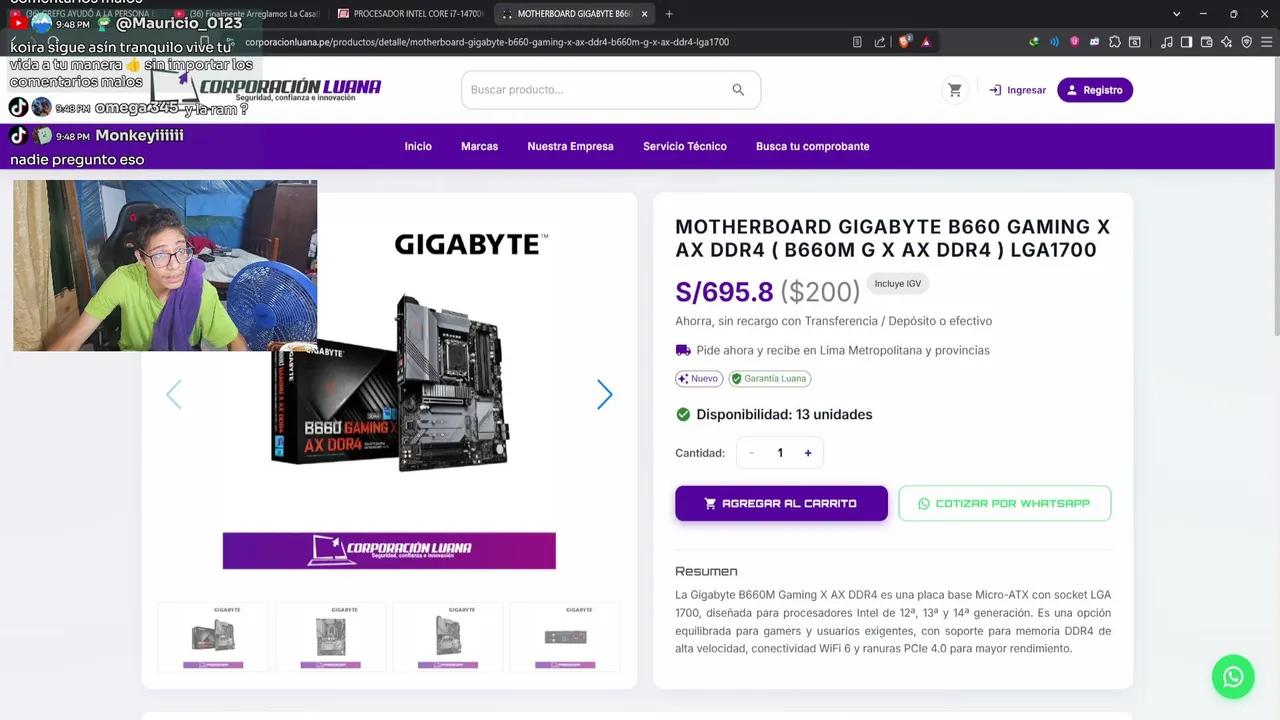Click the Nuevo badge
This screenshot has width=1280, height=720.
click(699, 379)
